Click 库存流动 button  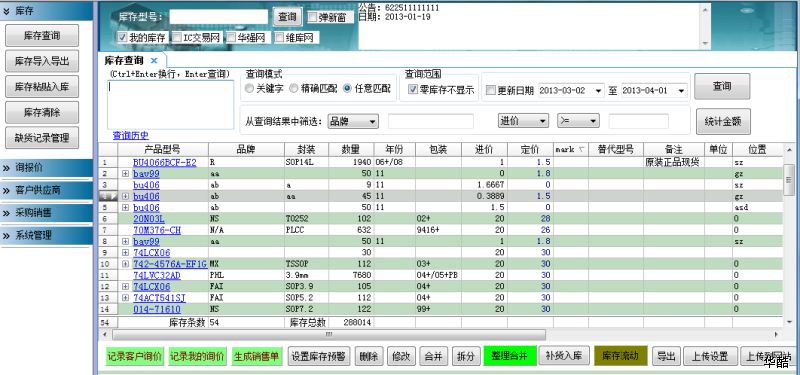click(x=621, y=356)
